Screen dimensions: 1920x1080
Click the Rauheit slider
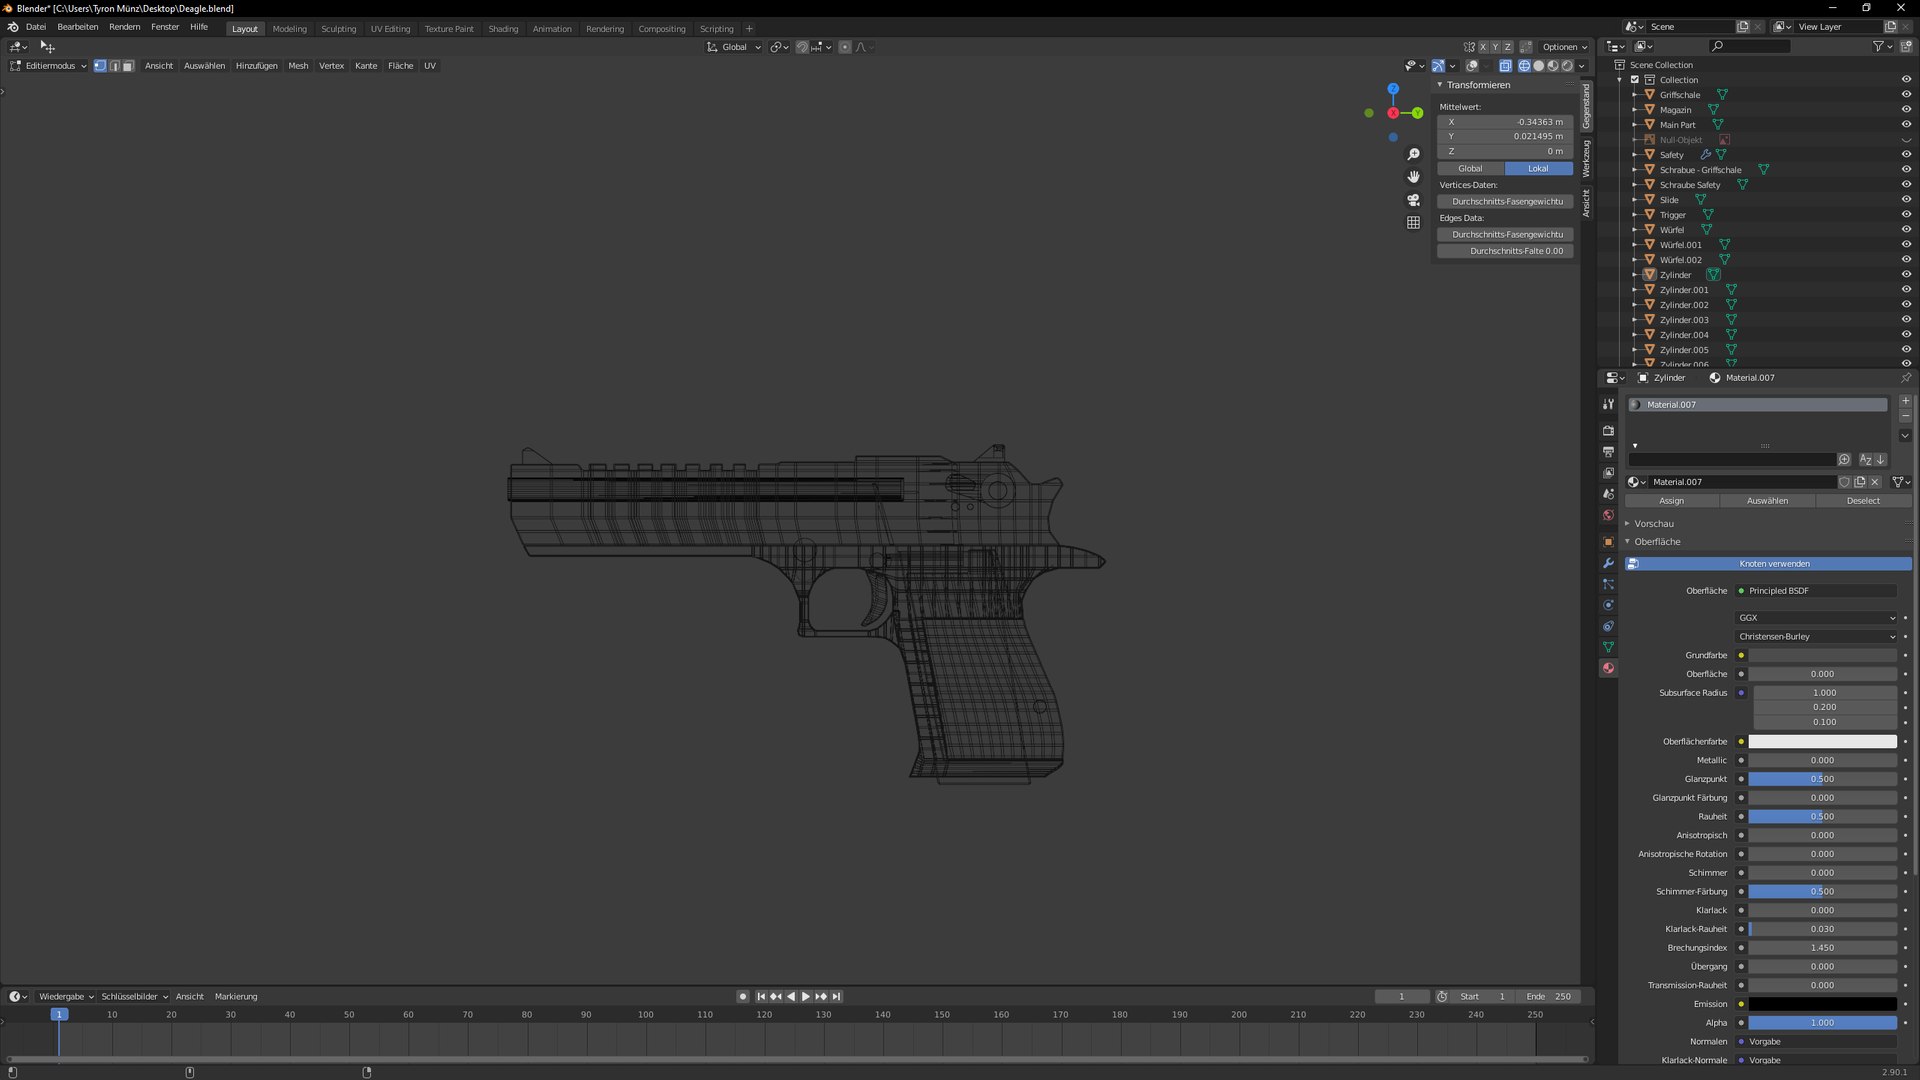click(1822, 817)
